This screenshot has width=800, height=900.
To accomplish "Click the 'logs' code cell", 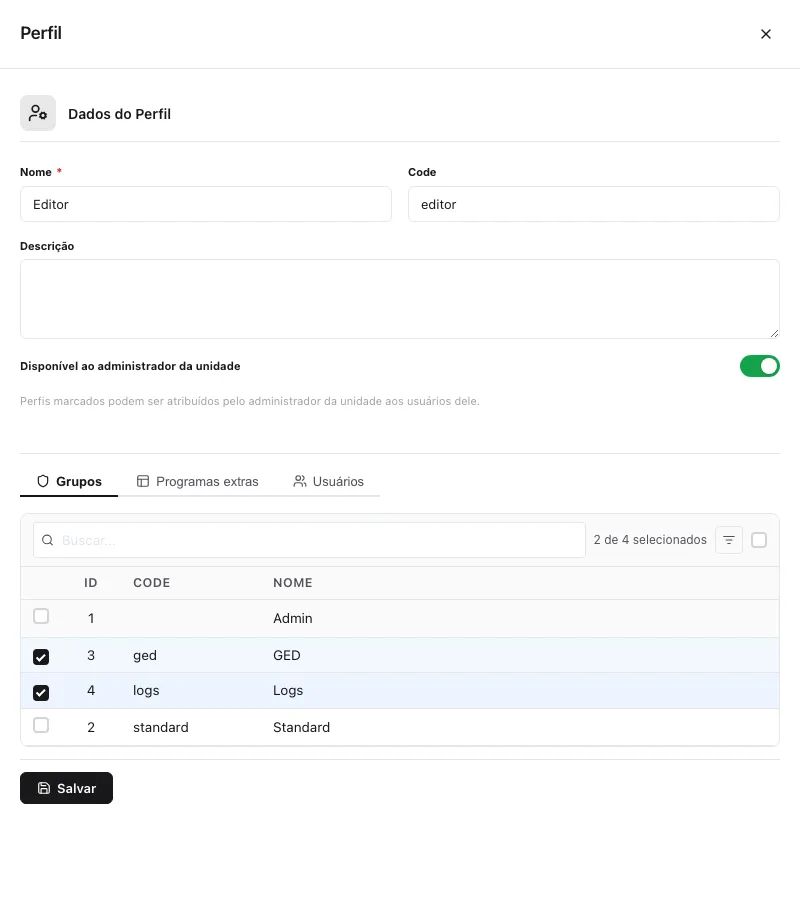I will click(x=146, y=690).
